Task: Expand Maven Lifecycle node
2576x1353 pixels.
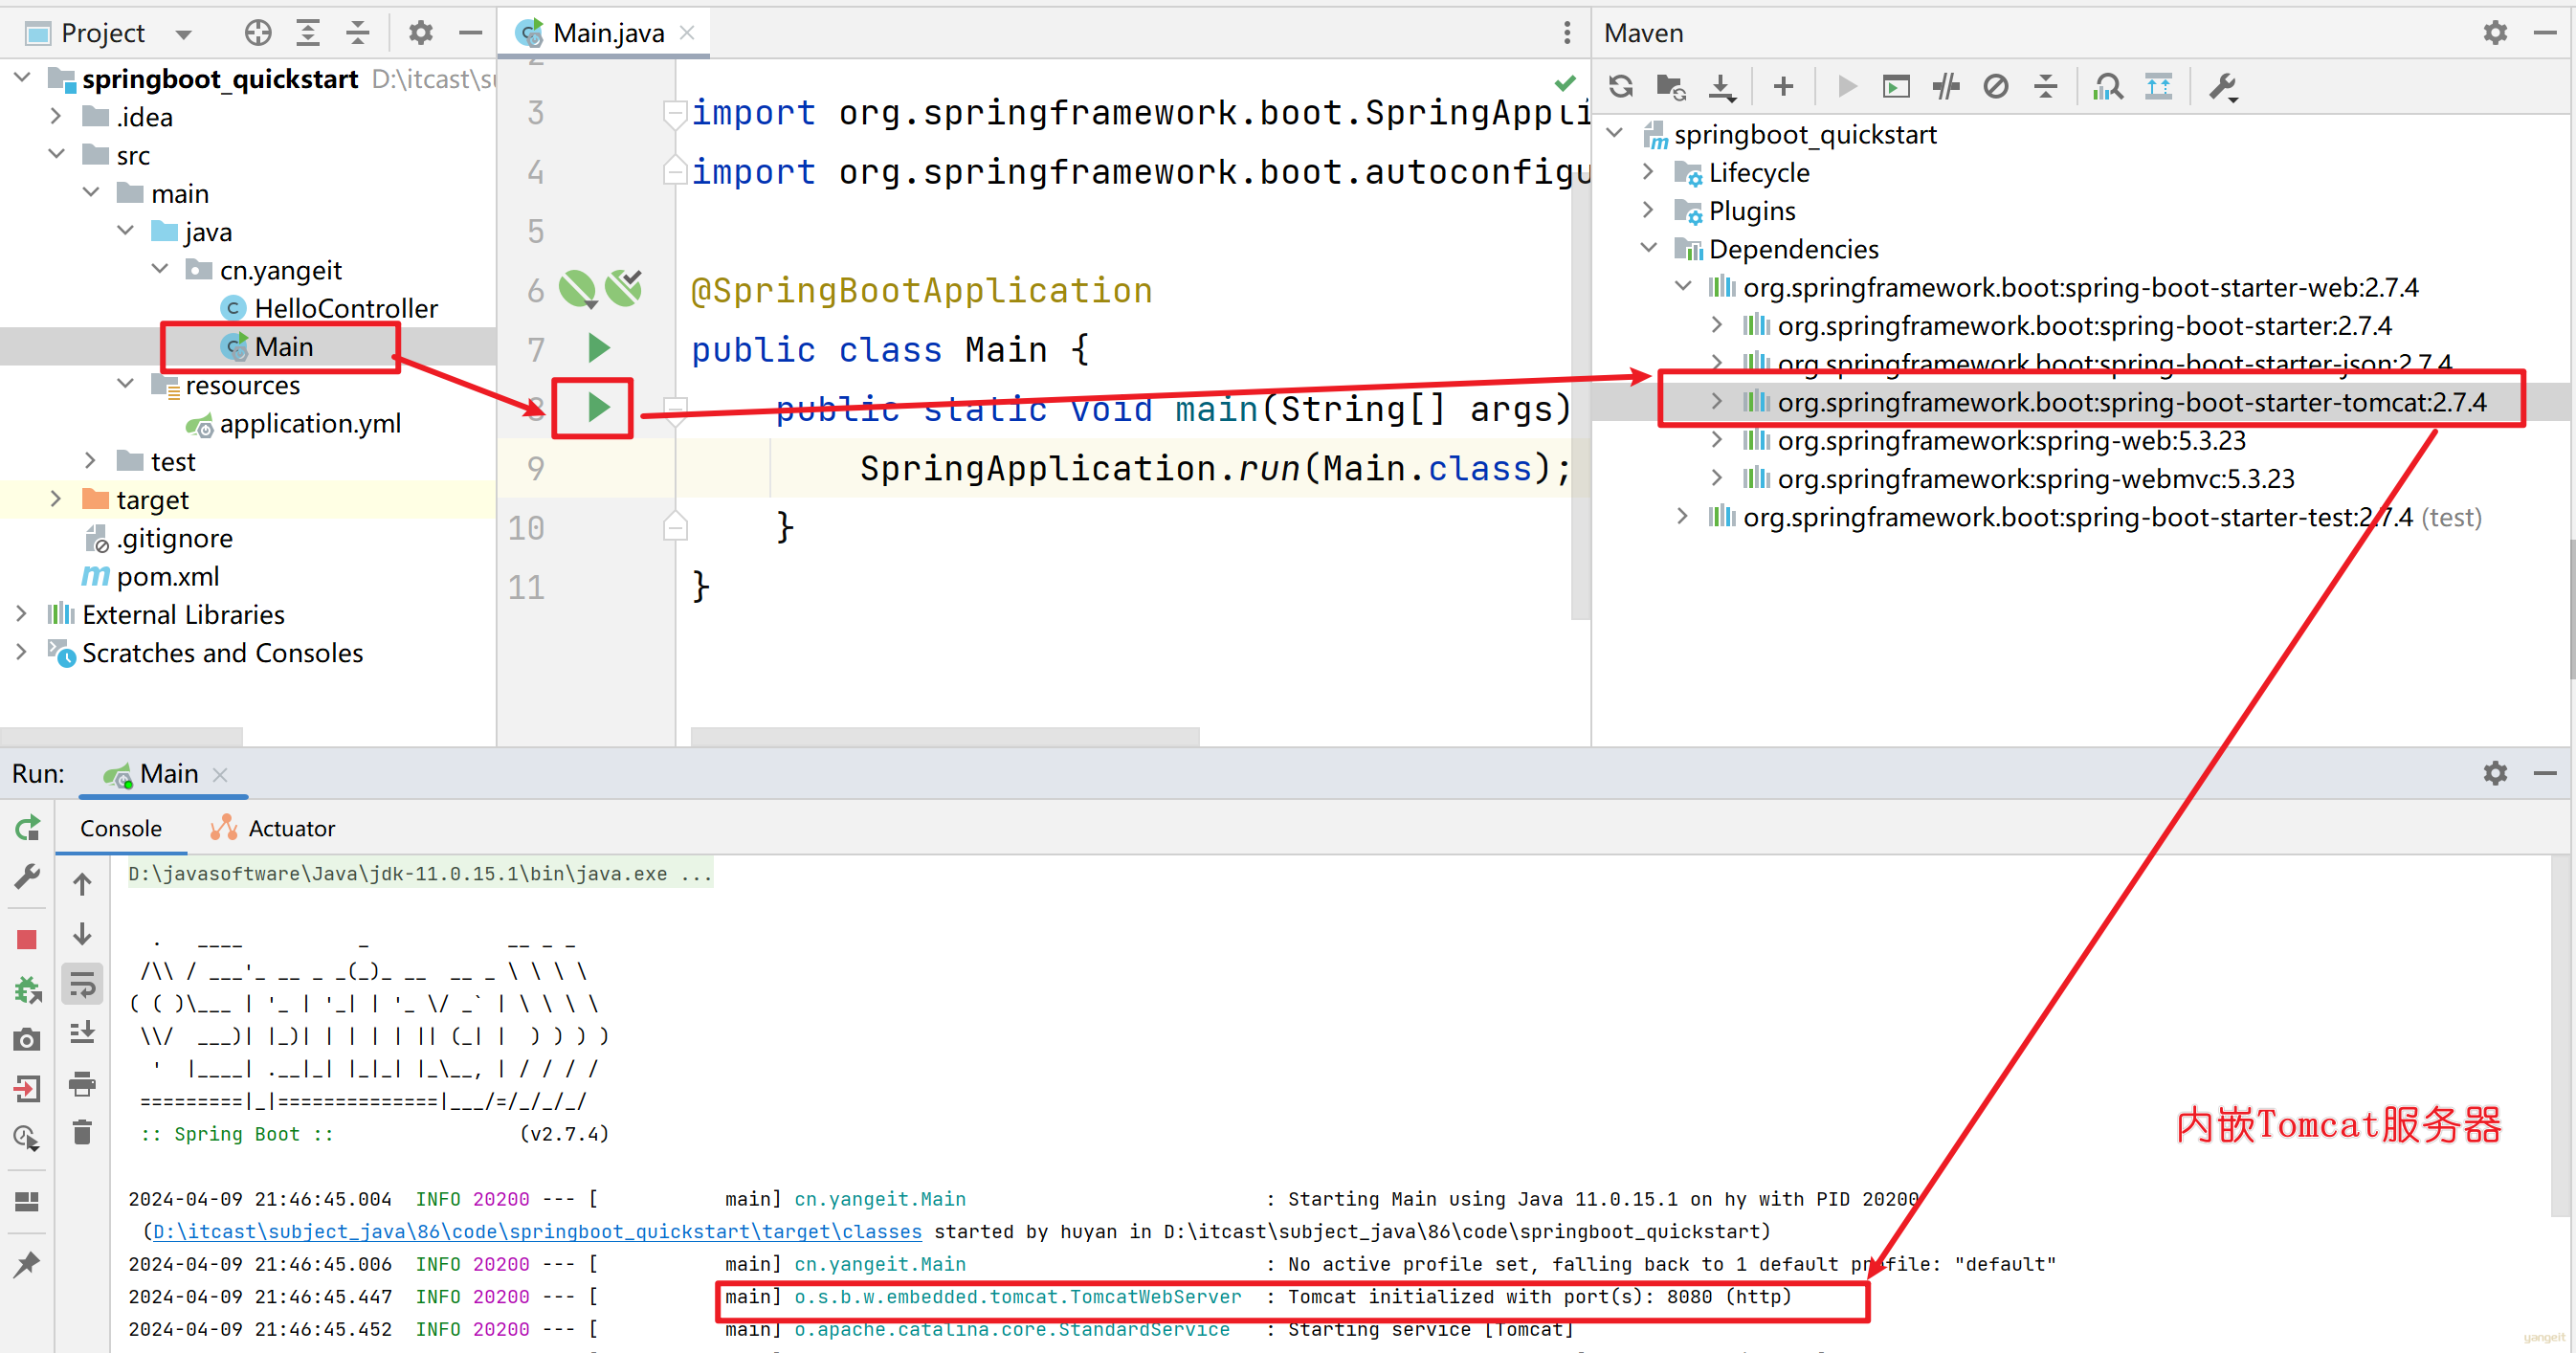Action: coord(1648,172)
